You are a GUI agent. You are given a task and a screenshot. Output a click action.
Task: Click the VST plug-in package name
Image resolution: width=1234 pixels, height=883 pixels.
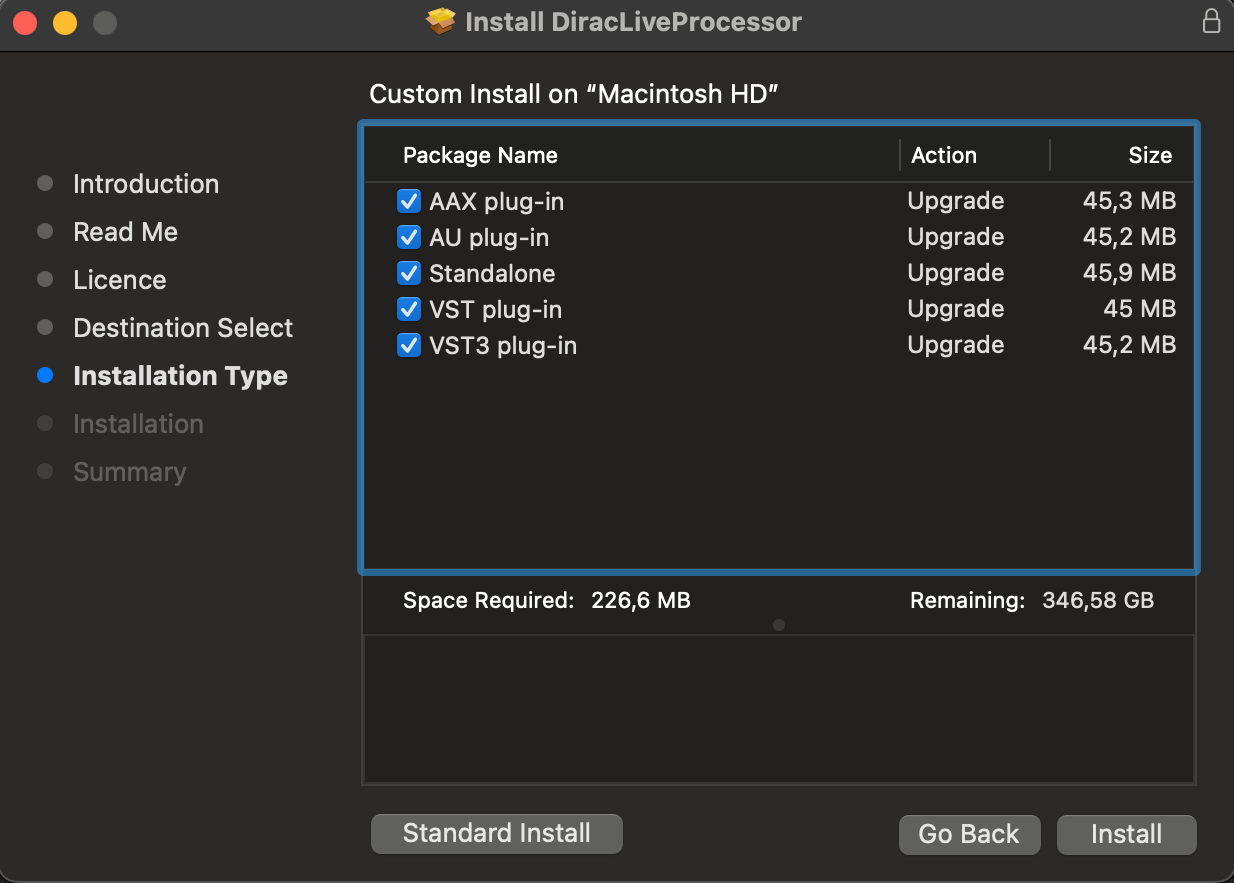point(496,309)
